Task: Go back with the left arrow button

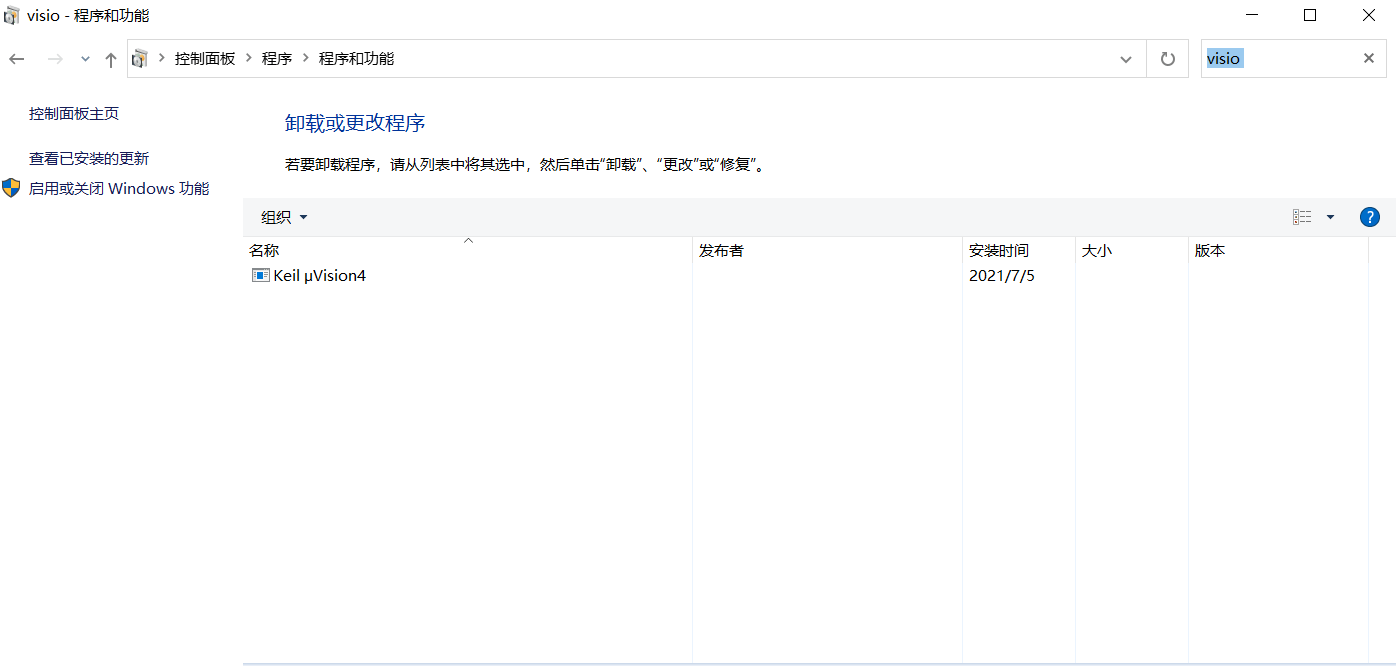Action: click(x=16, y=59)
